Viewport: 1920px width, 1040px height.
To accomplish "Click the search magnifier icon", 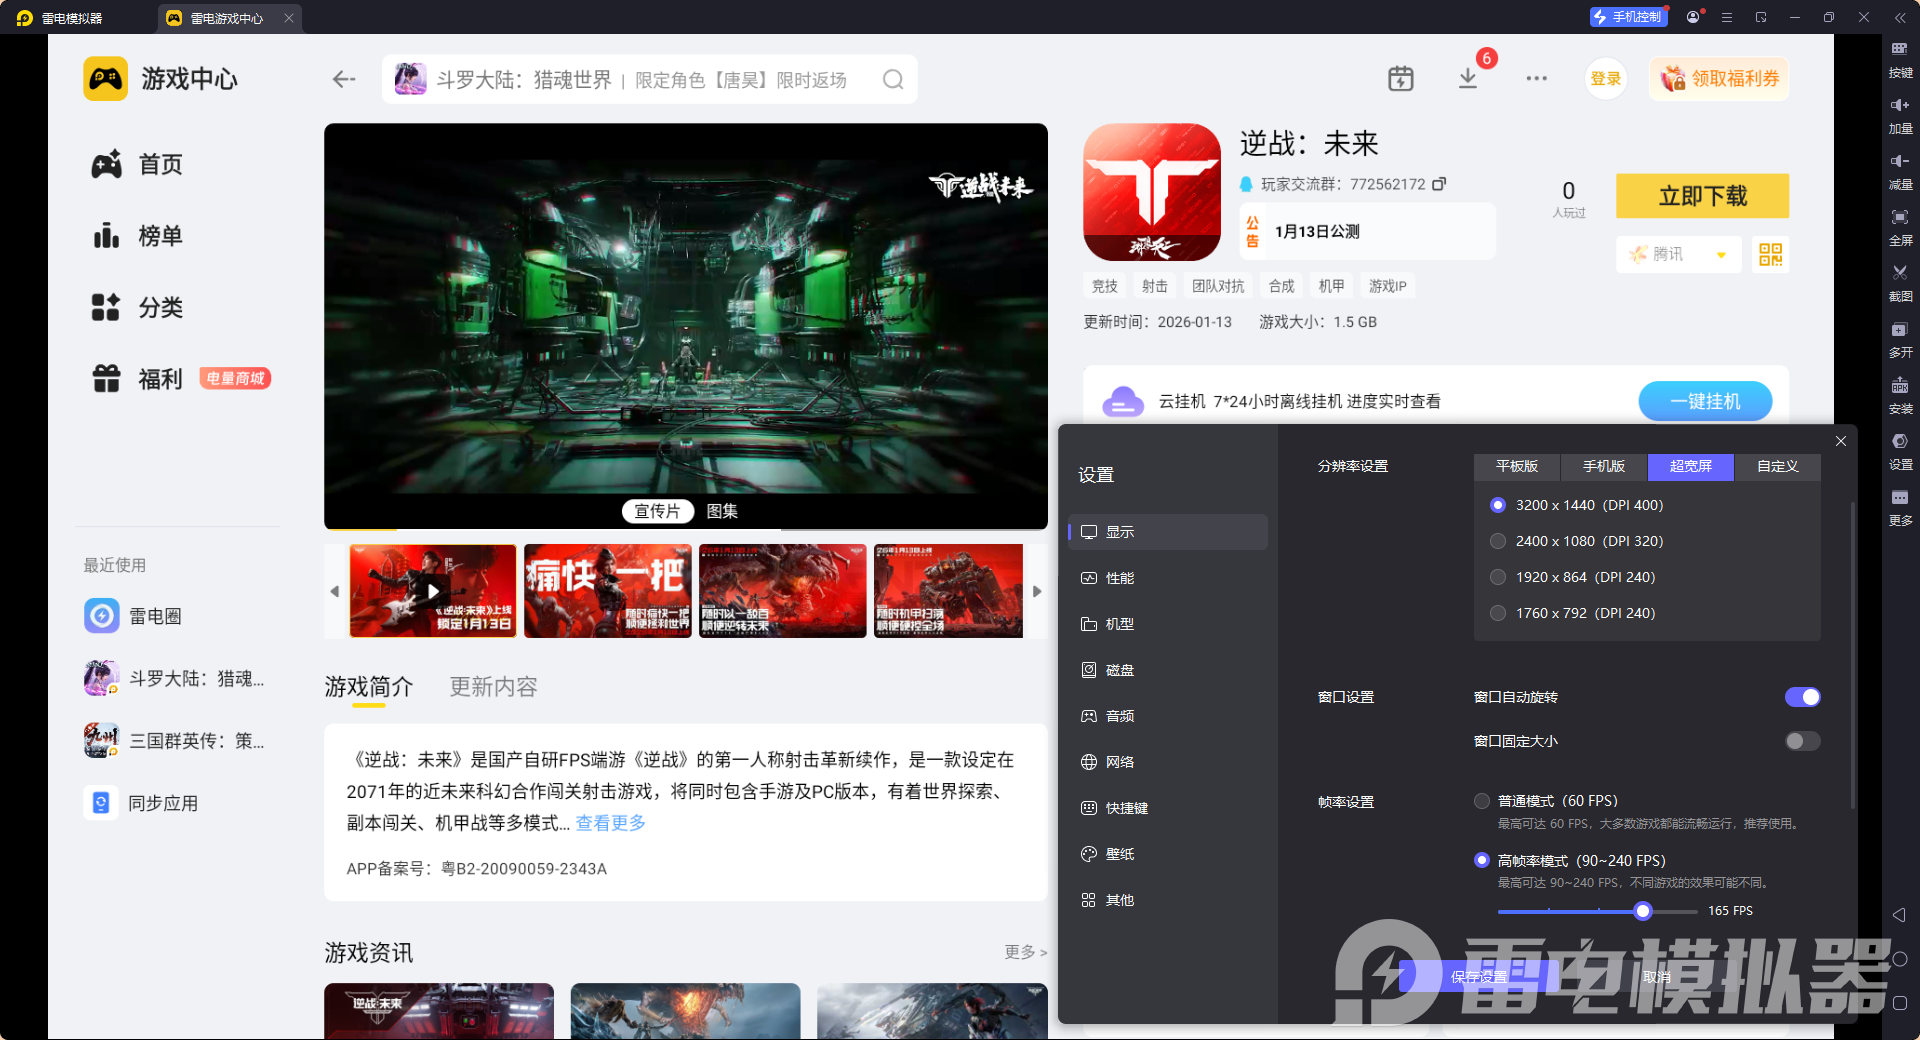I will (x=892, y=80).
